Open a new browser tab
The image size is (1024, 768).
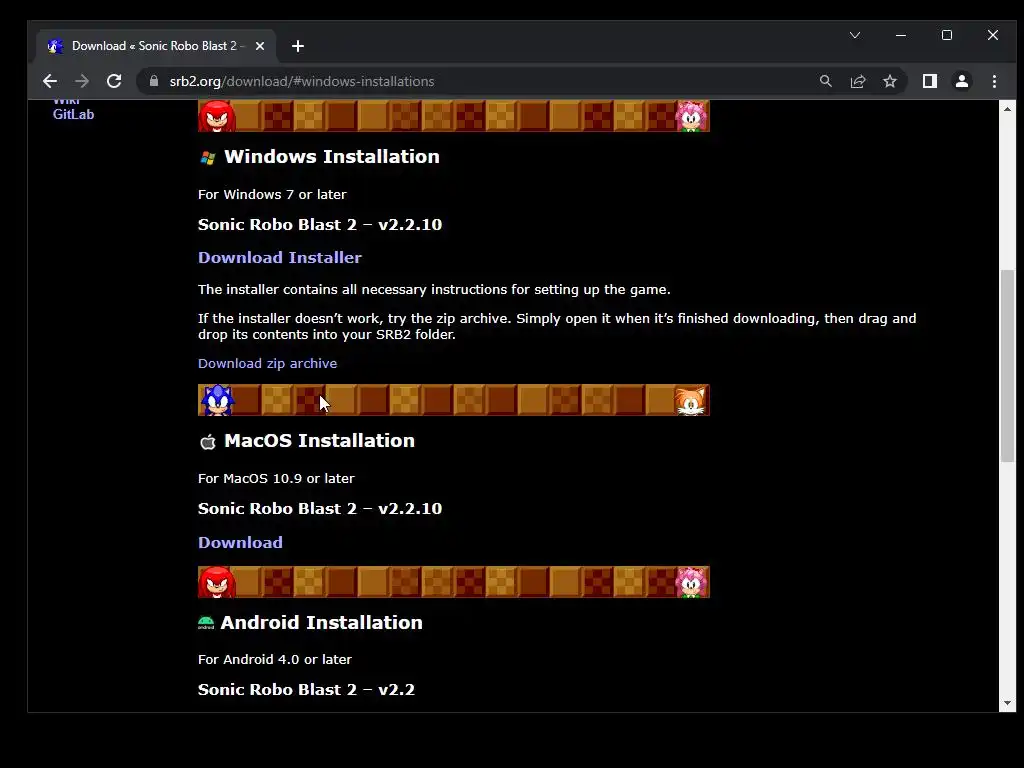(x=298, y=46)
